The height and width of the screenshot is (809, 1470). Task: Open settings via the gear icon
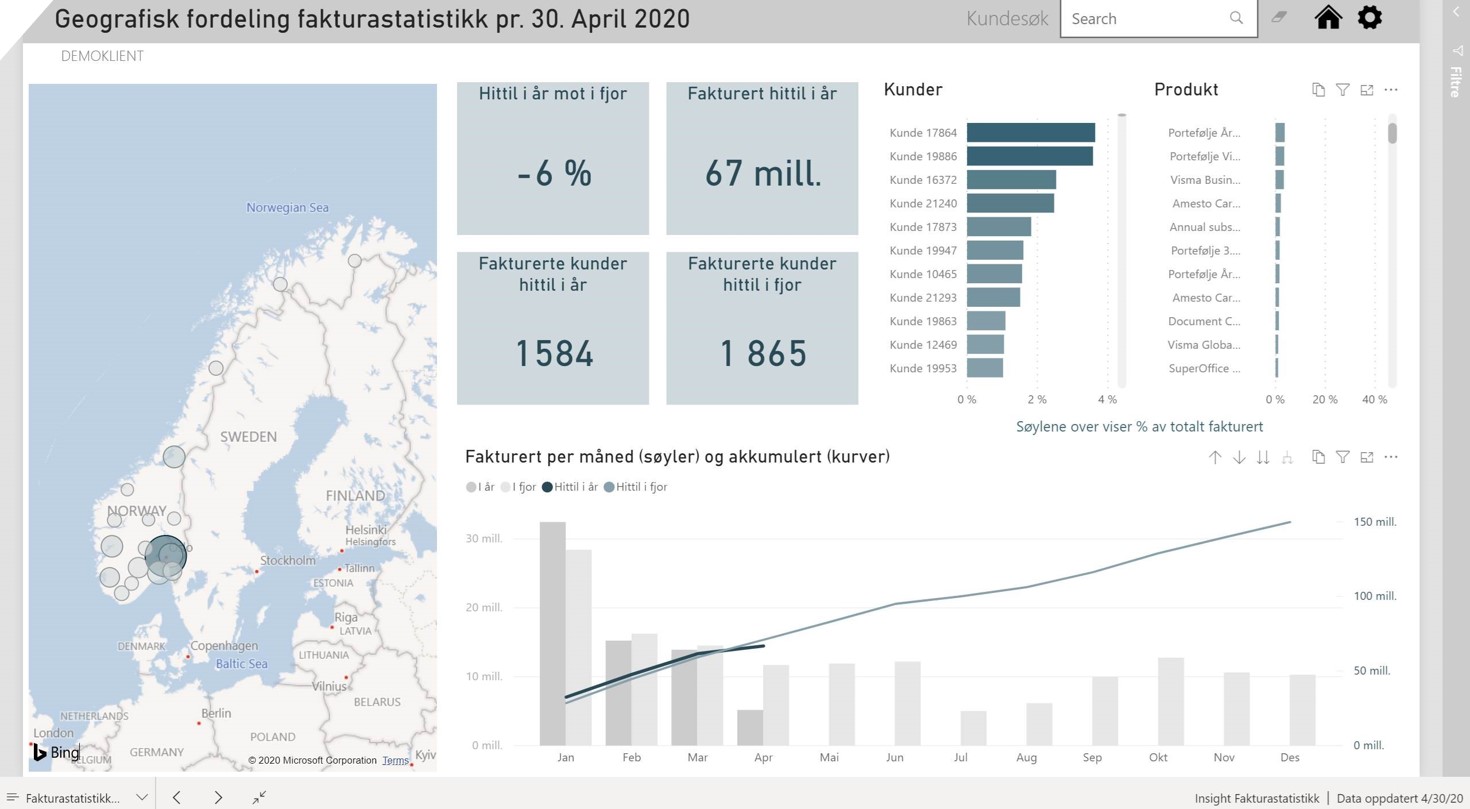pos(1370,18)
